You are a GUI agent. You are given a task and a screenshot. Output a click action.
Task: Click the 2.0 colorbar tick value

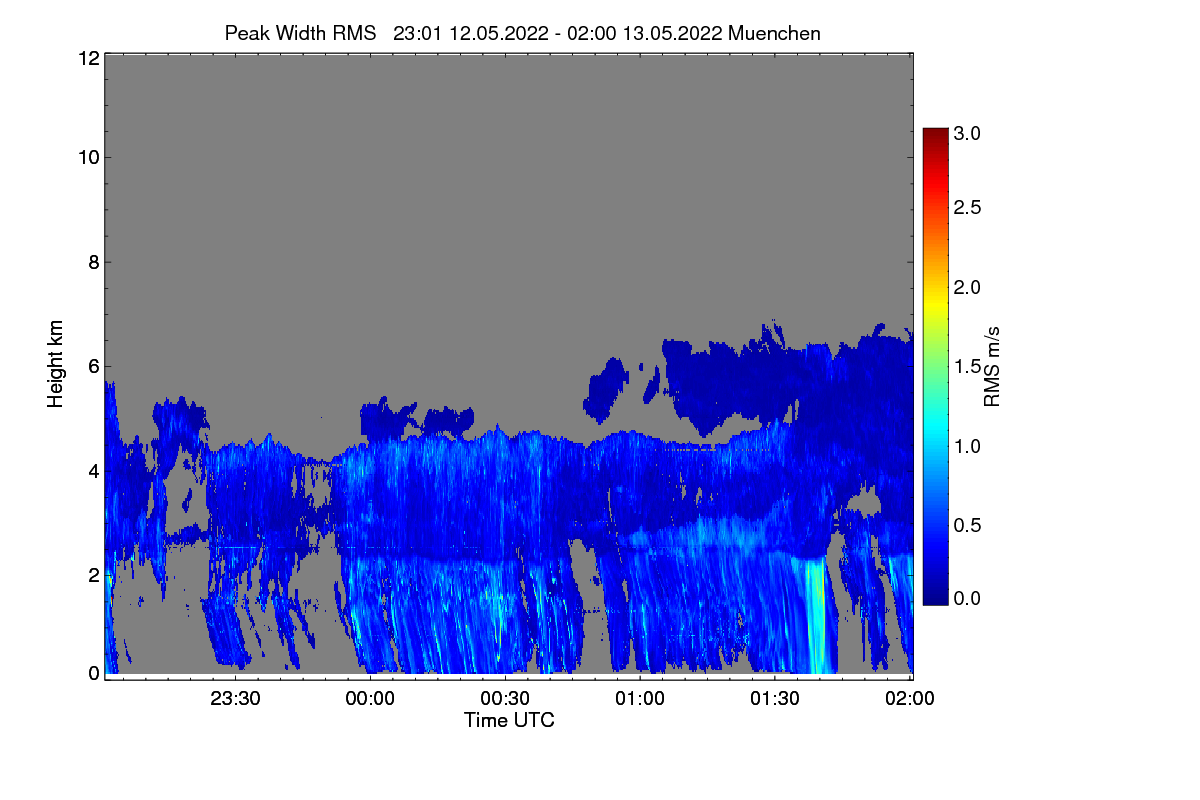click(966, 287)
